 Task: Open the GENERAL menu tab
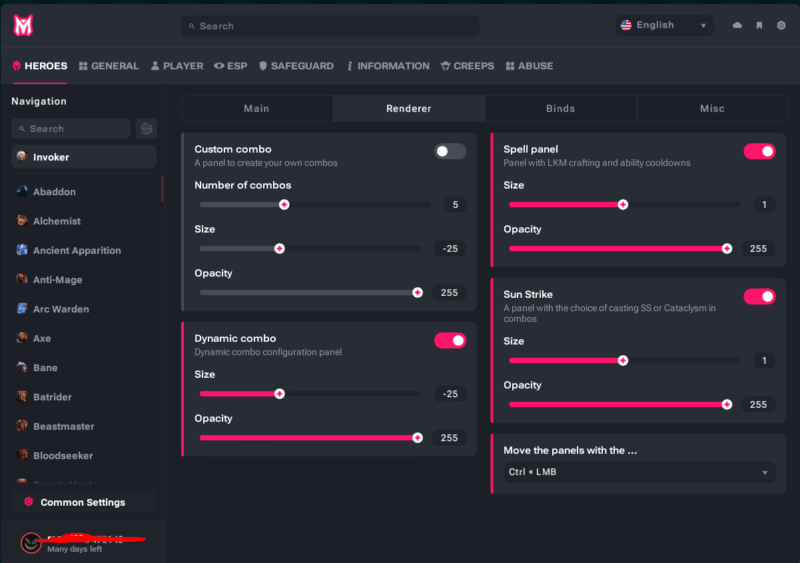click(x=109, y=66)
